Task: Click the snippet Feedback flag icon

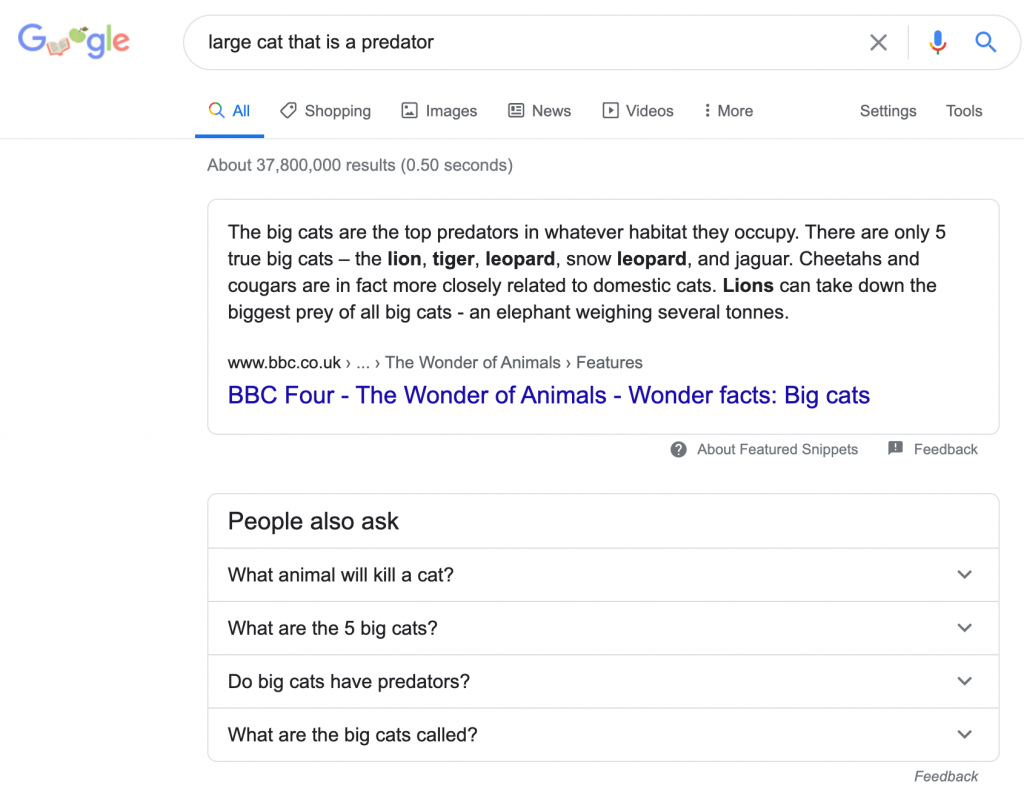Action: (x=895, y=448)
